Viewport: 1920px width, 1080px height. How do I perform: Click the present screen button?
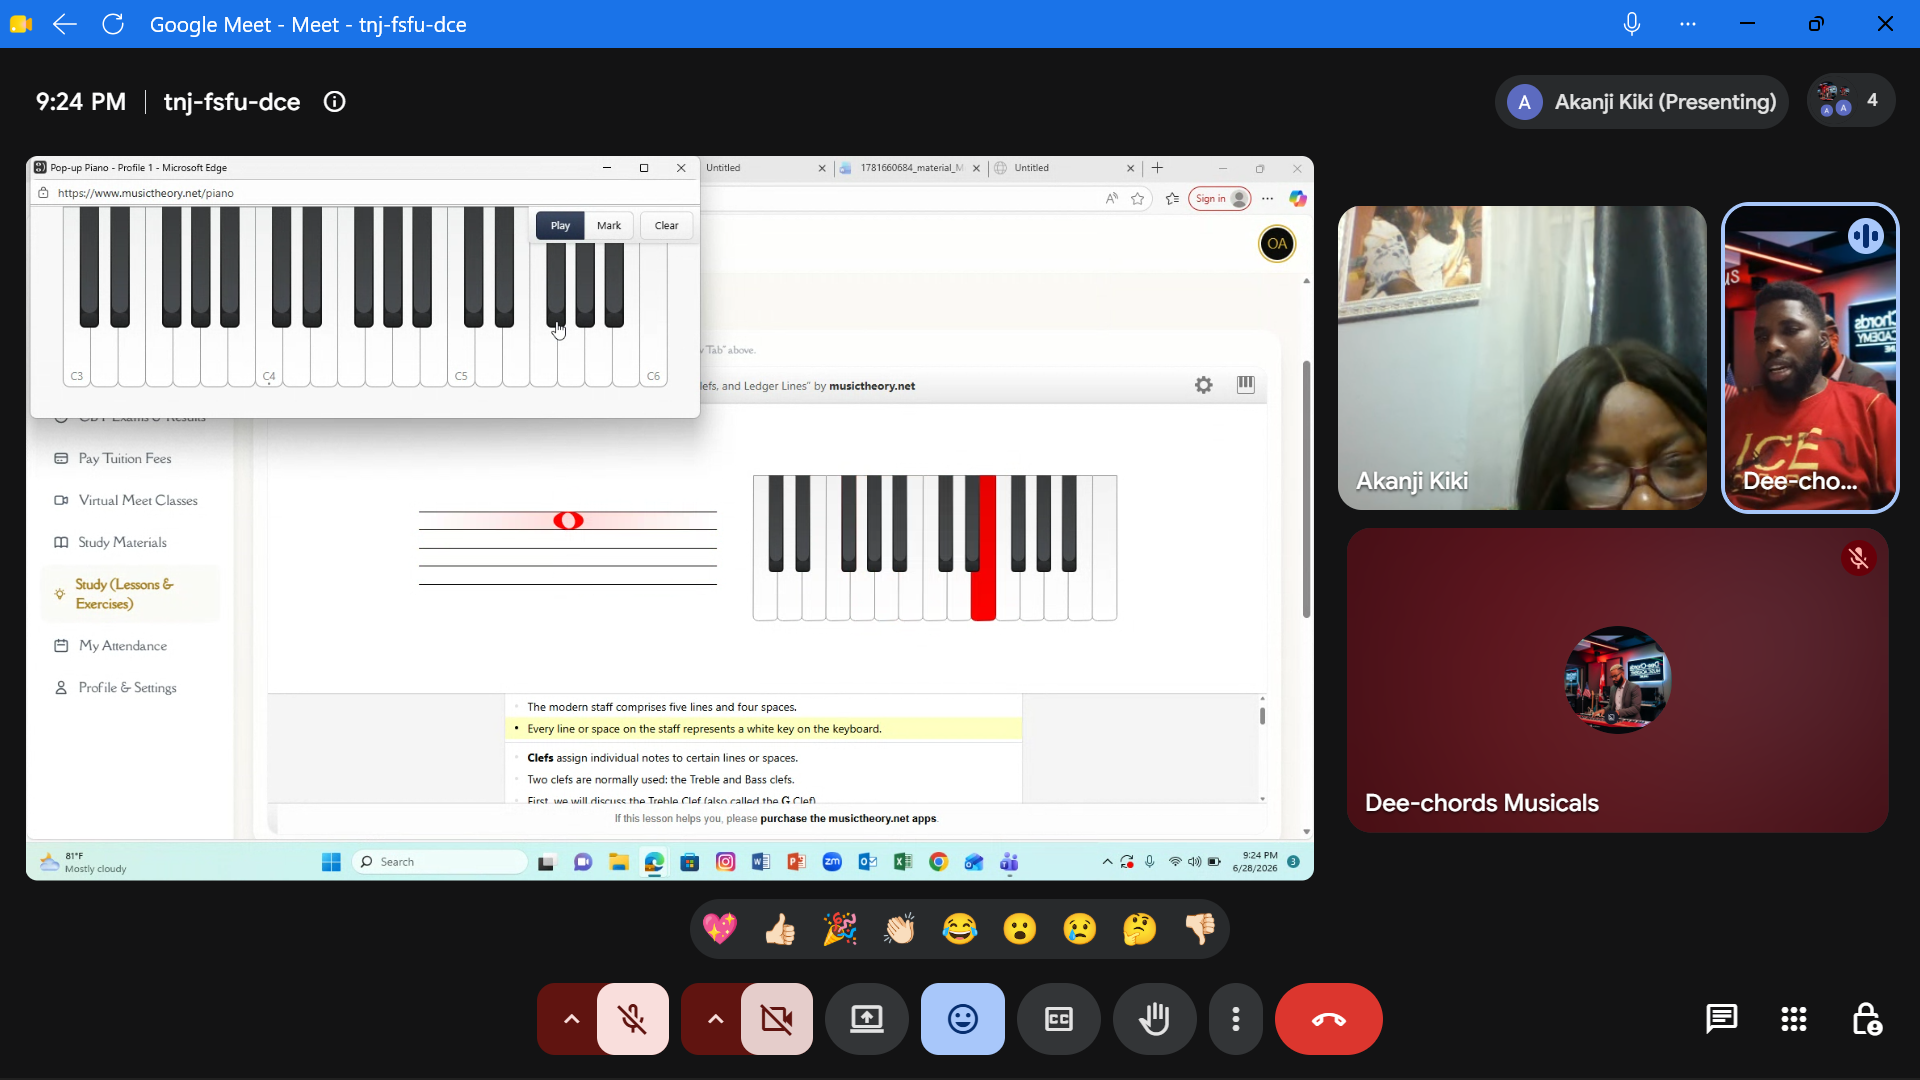pos(867,1019)
